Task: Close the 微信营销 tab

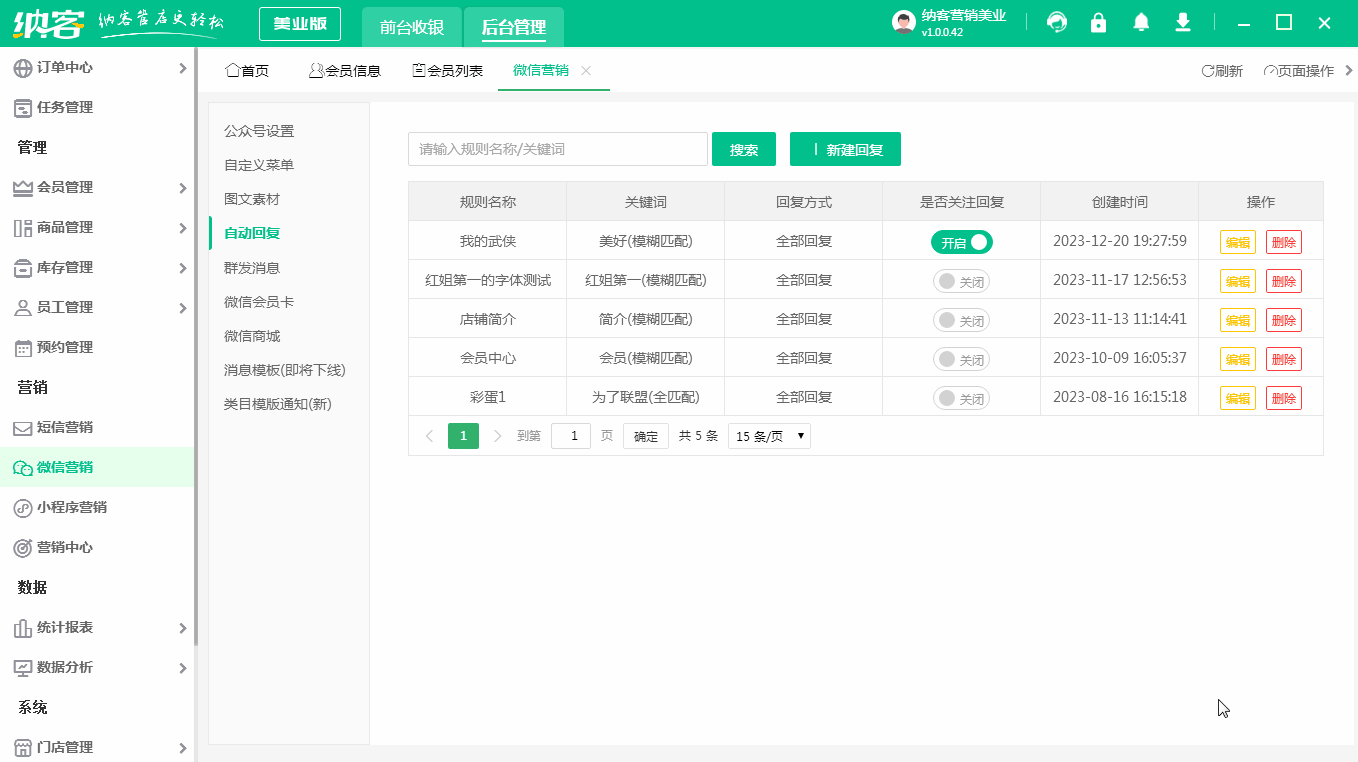Action: pyautogui.click(x=586, y=70)
